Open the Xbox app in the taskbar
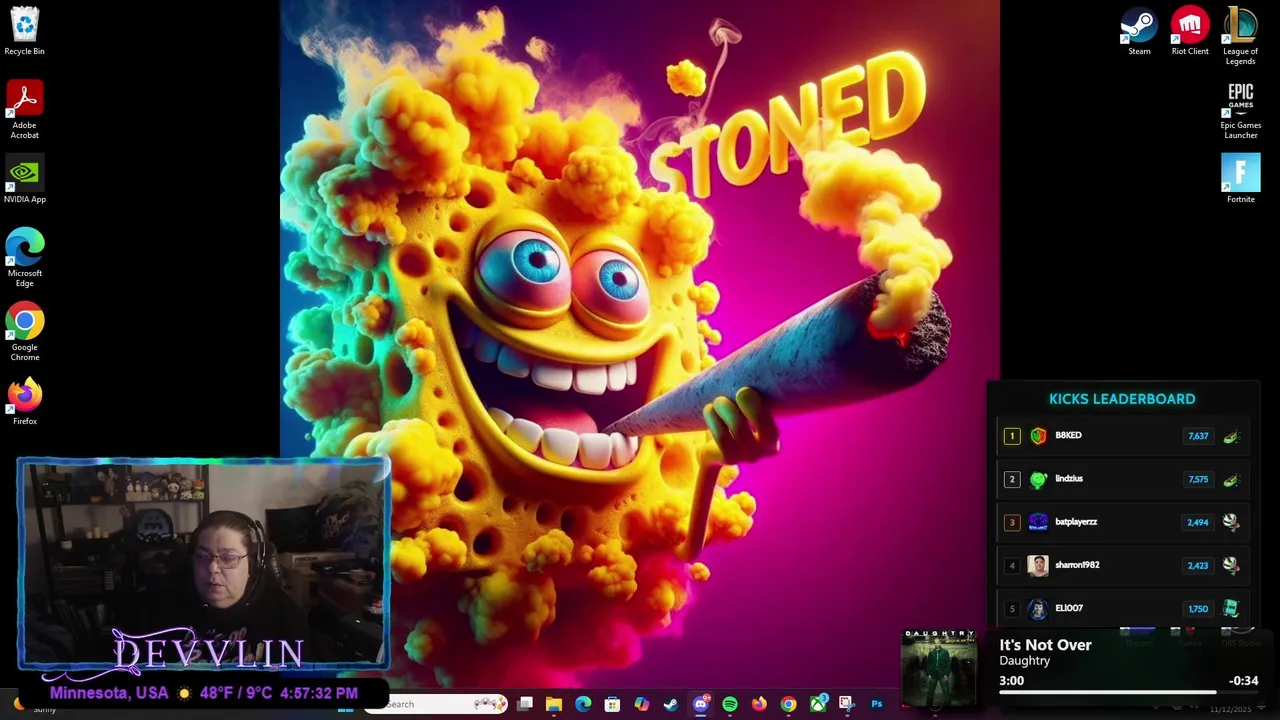Screen dimensions: 1280x720 818,704
